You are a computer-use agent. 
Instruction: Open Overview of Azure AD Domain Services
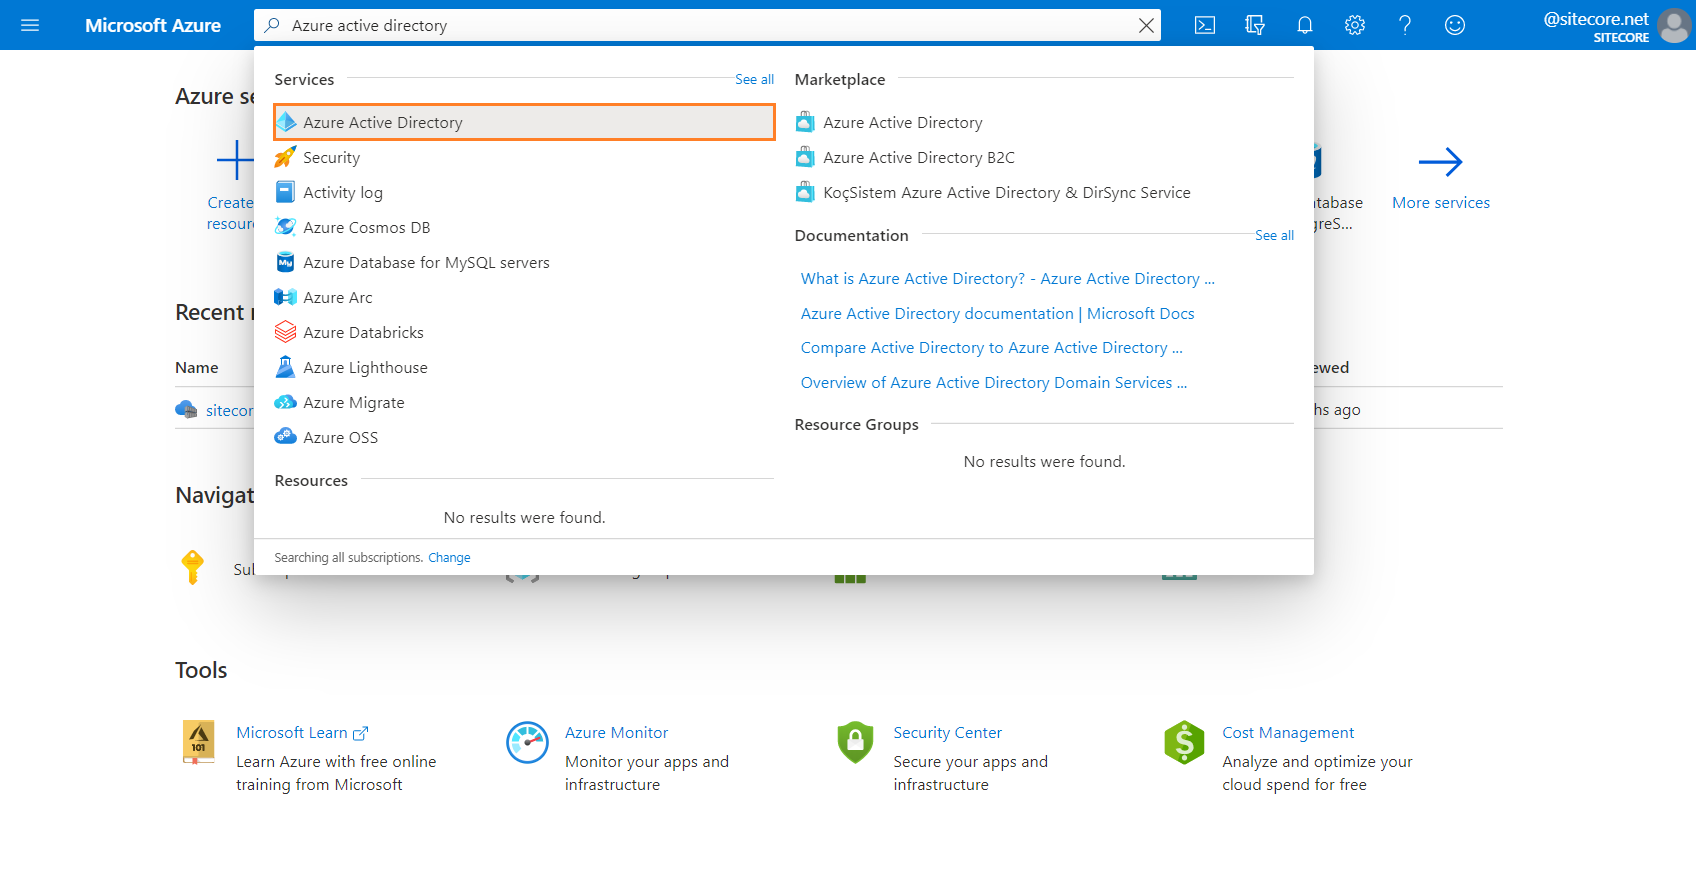coord(994,382)
